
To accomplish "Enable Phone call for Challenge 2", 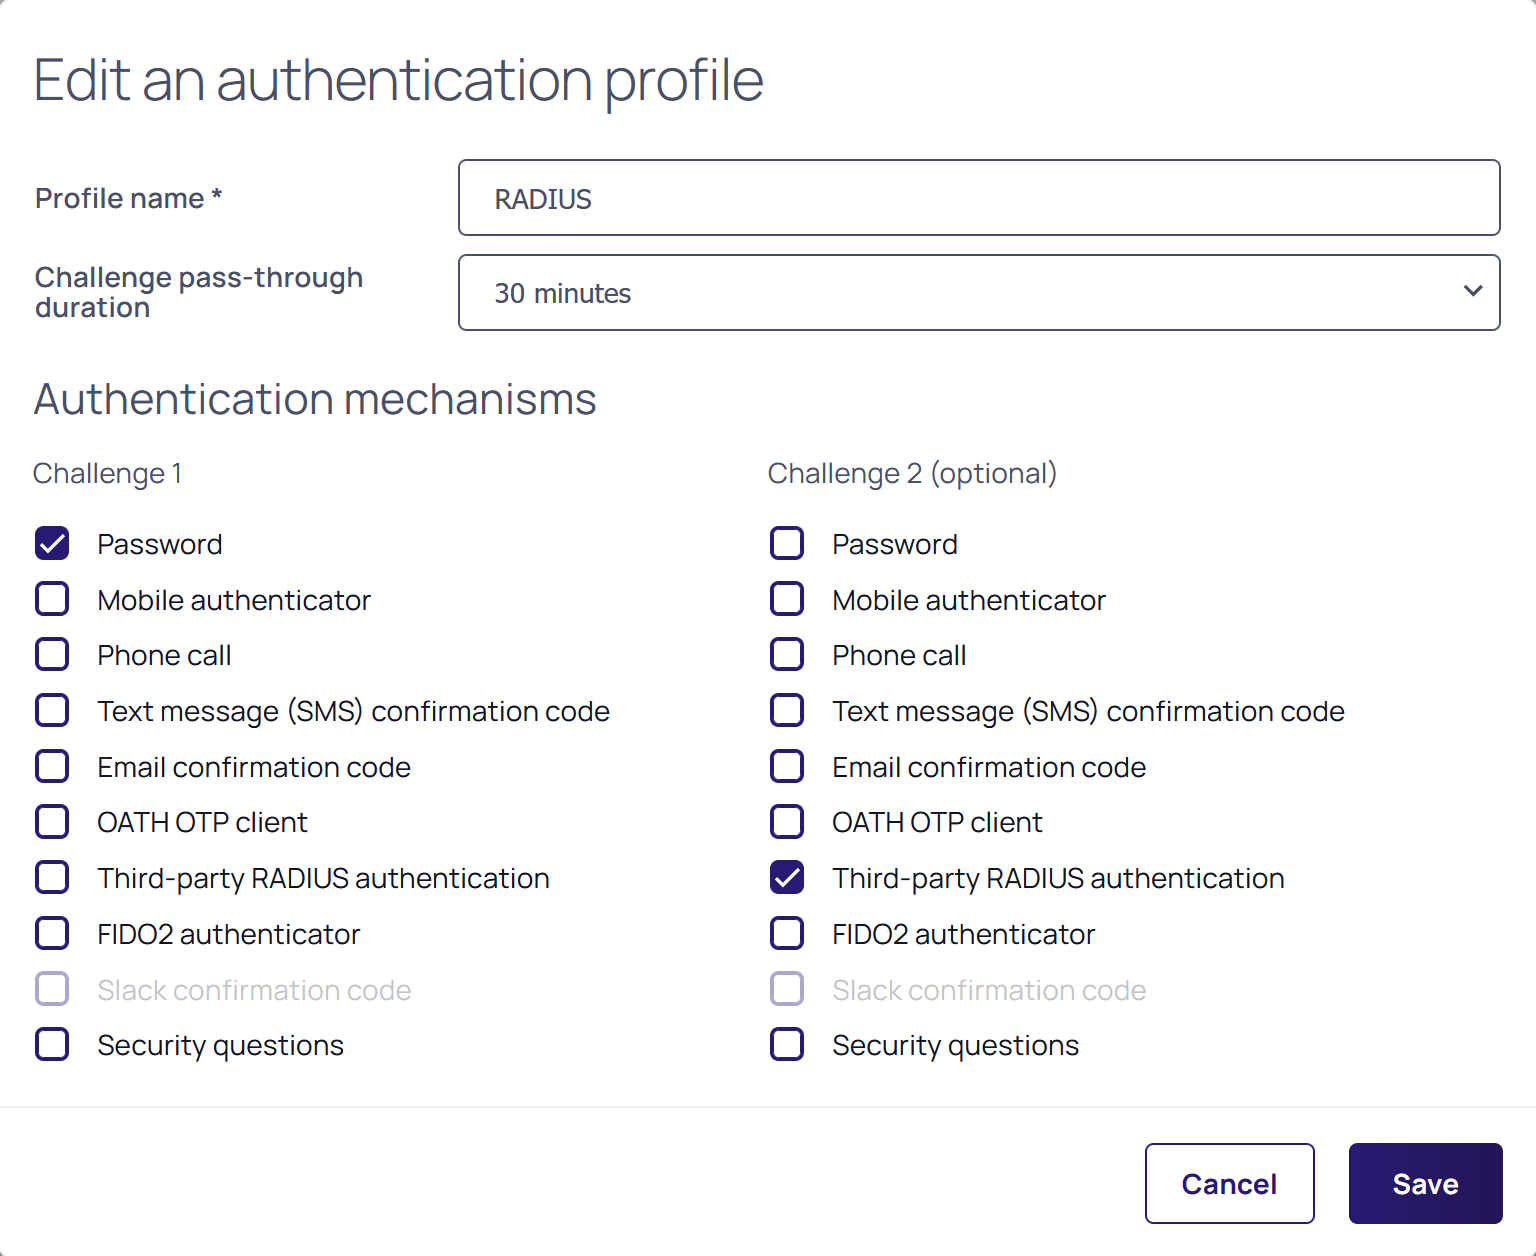I will 787,655.
